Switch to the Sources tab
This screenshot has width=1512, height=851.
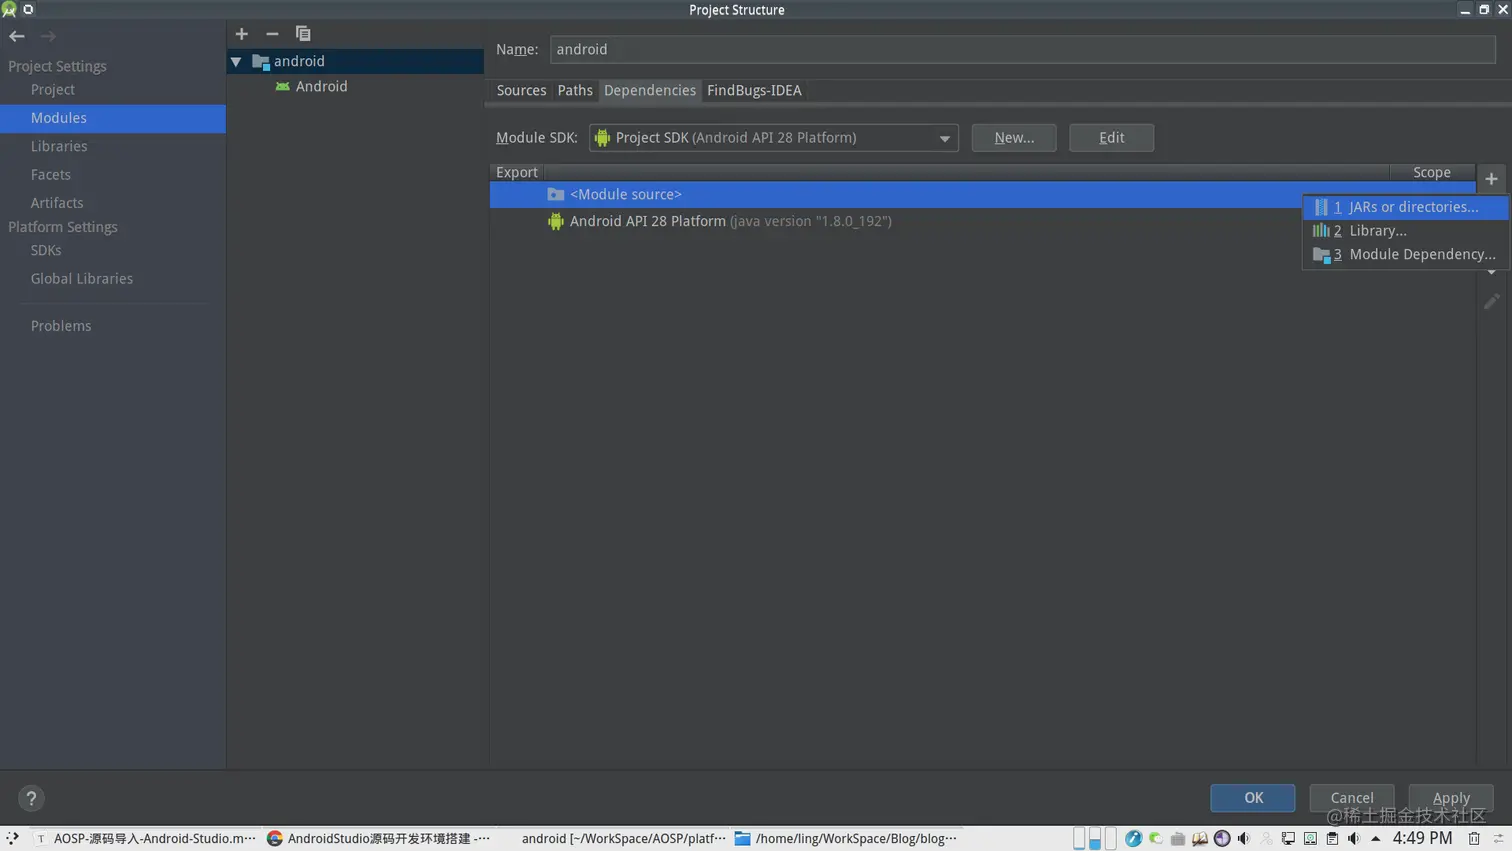[521, 91]
